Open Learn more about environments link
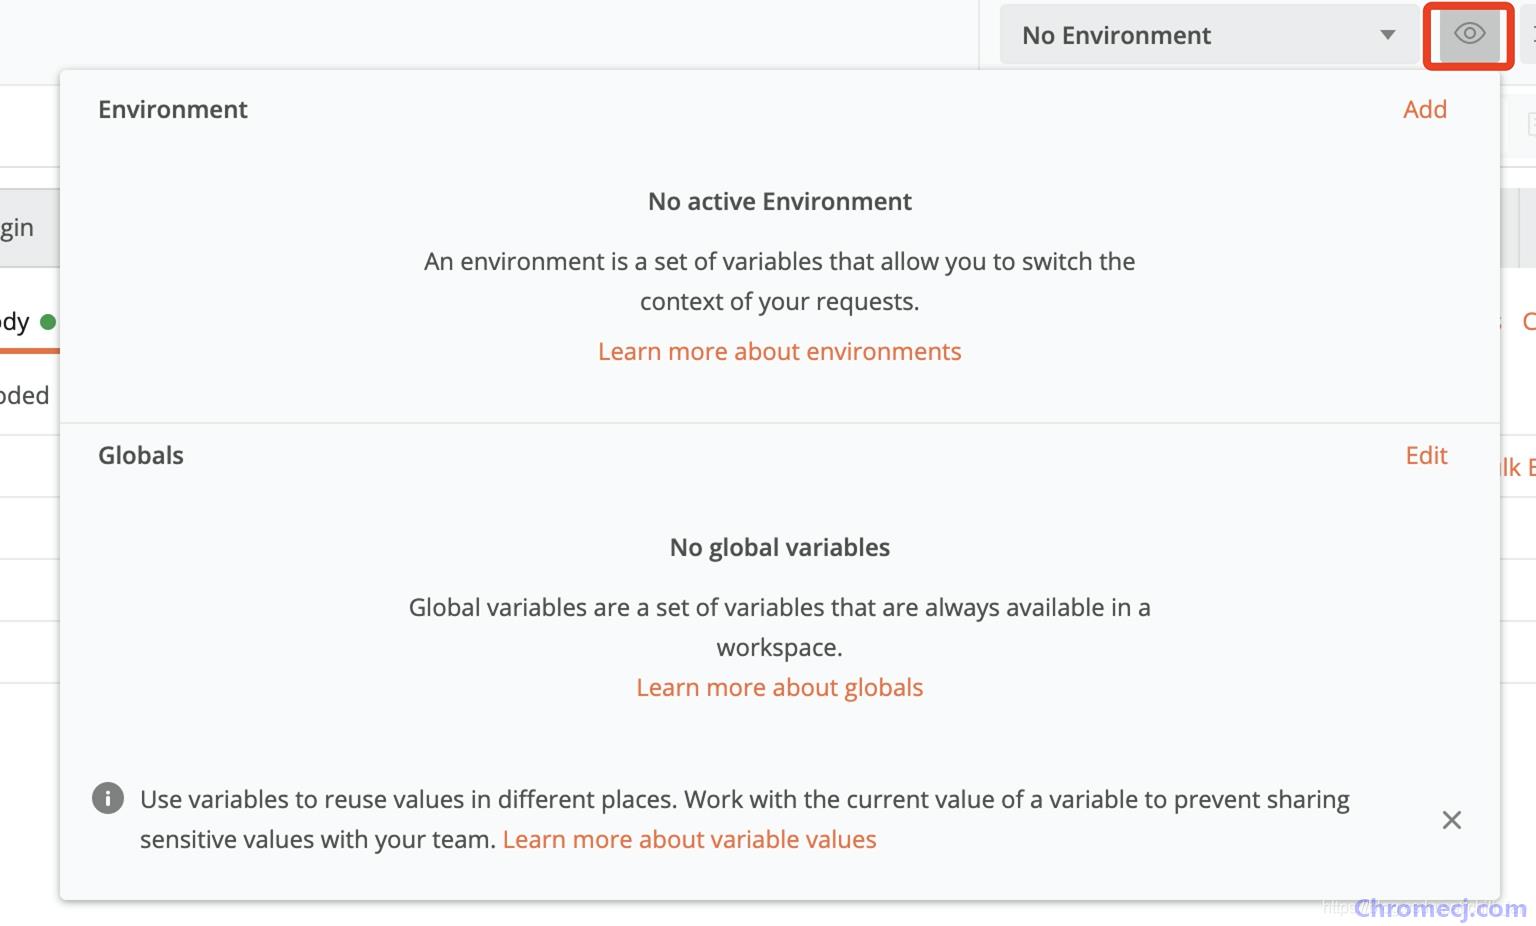Screen dimensions: 1536x926 point(779,351)
